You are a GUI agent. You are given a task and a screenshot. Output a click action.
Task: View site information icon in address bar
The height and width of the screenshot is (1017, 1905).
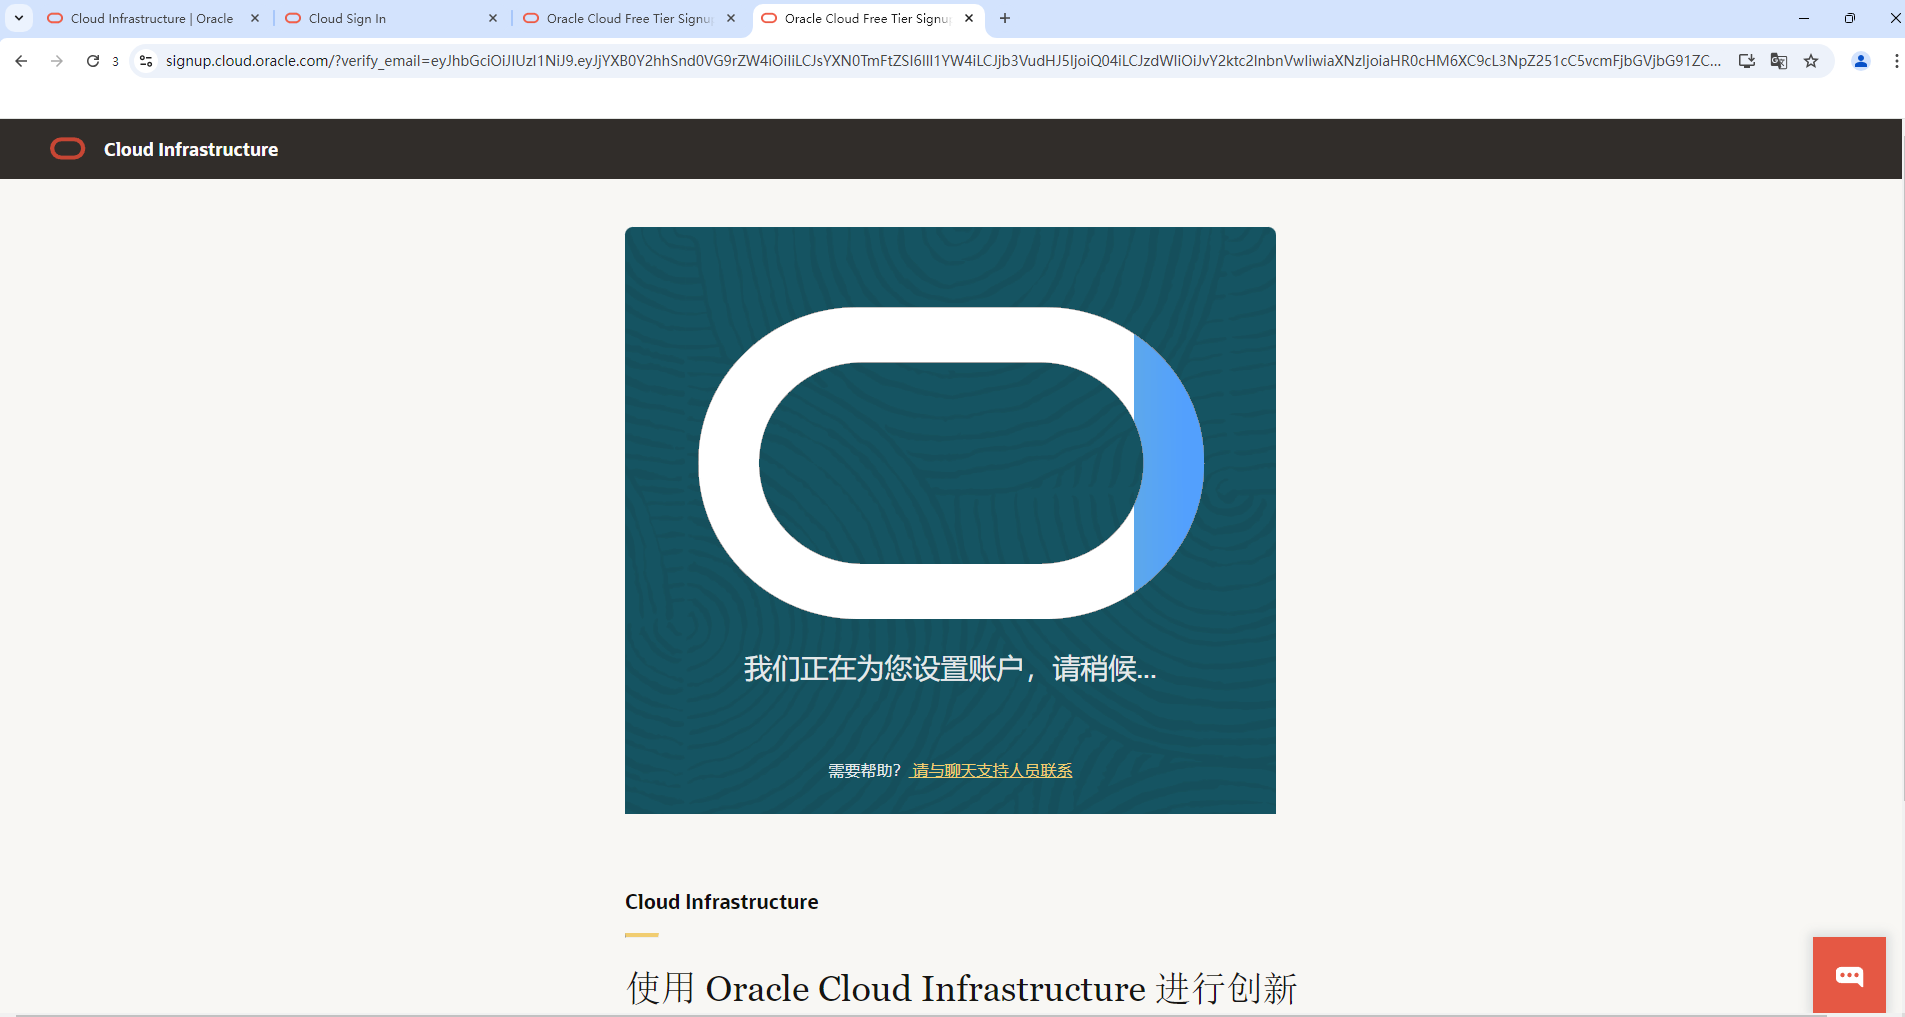(x=146, y=61)
